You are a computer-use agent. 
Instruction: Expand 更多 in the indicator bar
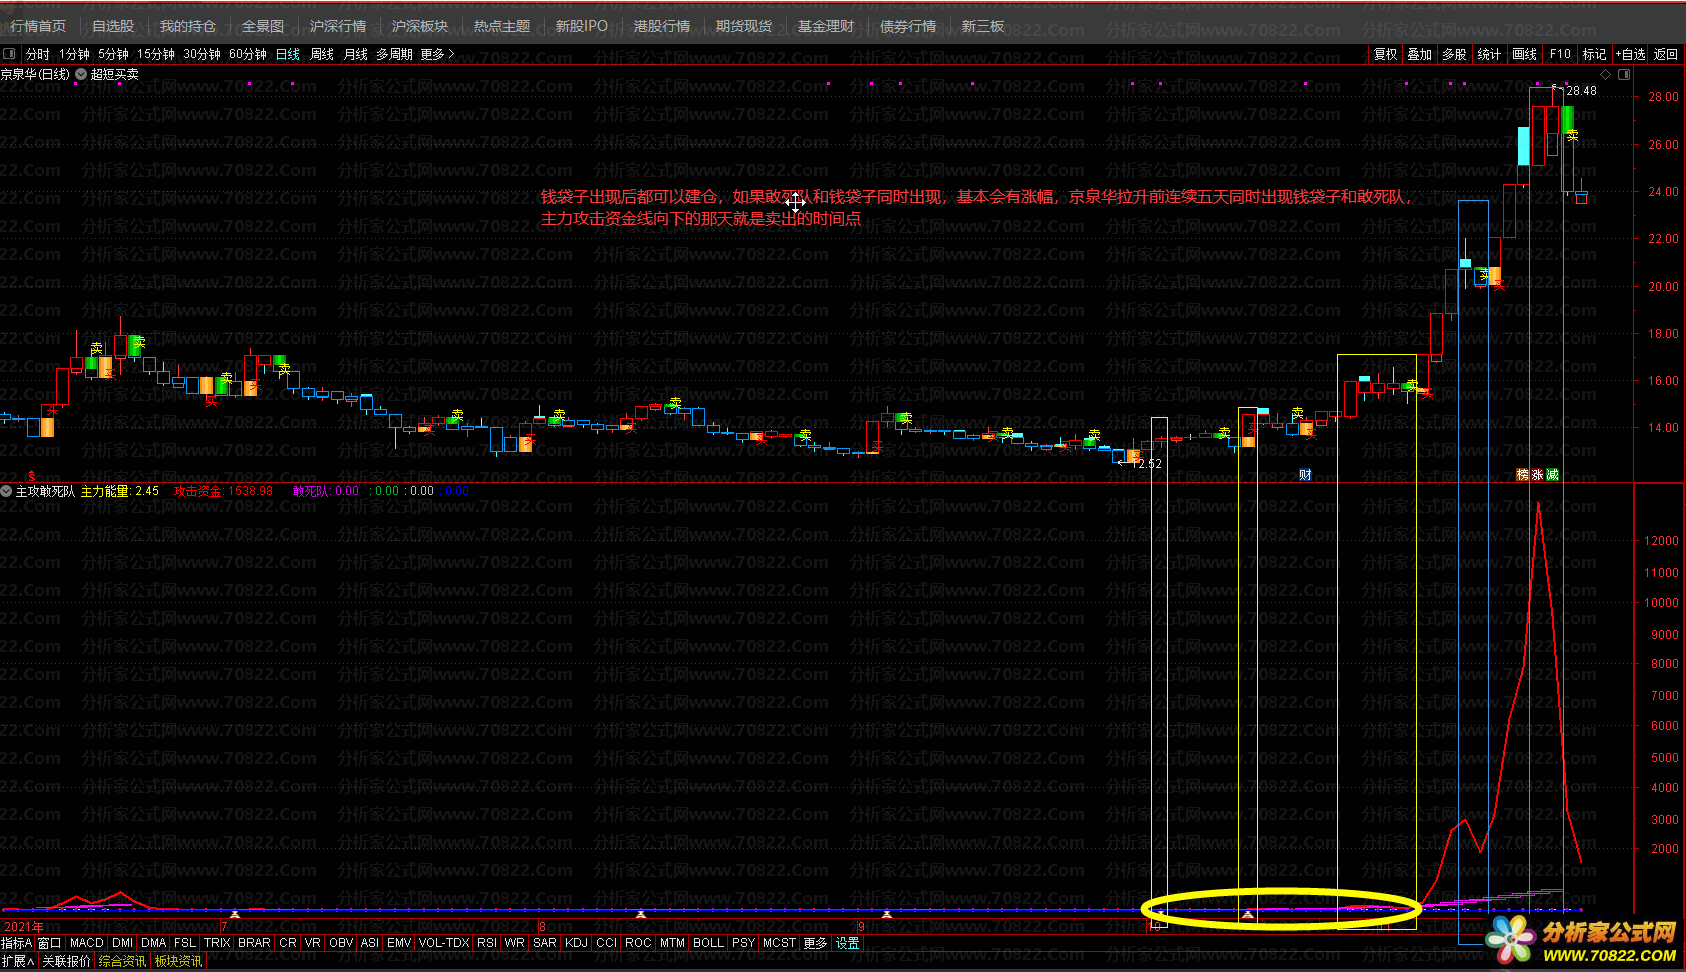click(x=816, y=943)
